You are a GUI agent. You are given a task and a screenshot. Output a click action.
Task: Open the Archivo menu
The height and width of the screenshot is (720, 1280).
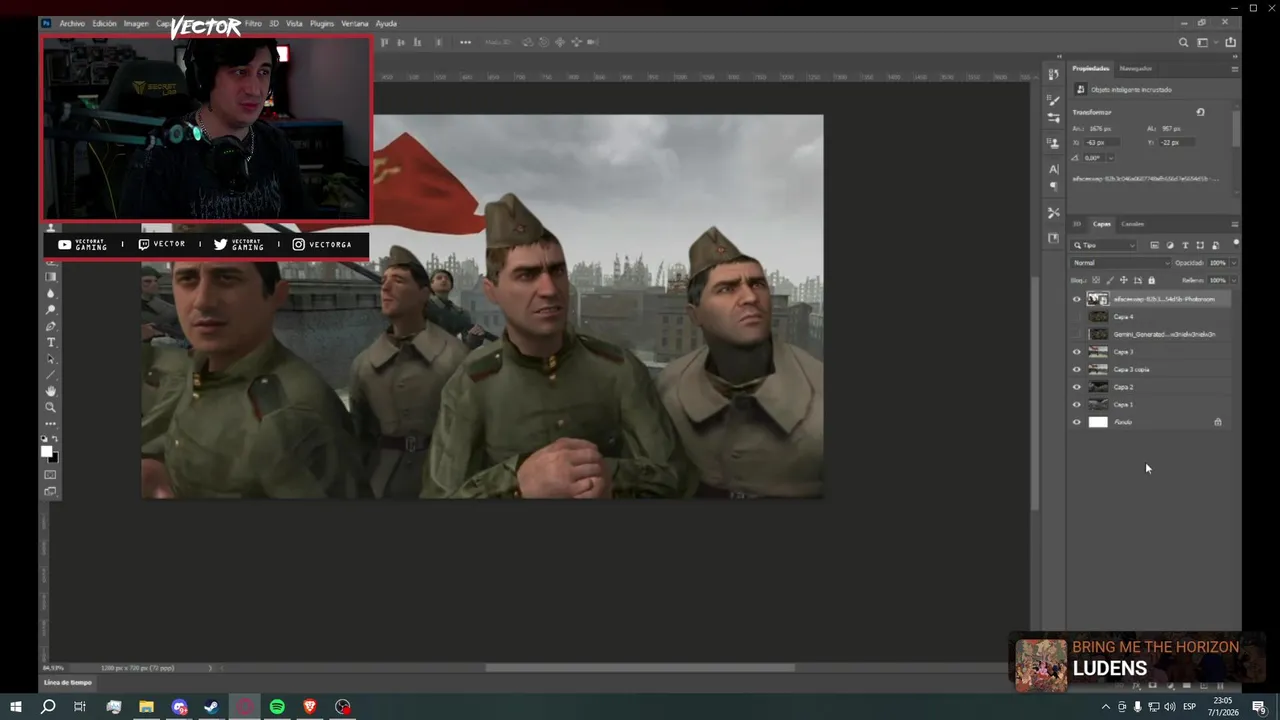click(x=72, y=23)
